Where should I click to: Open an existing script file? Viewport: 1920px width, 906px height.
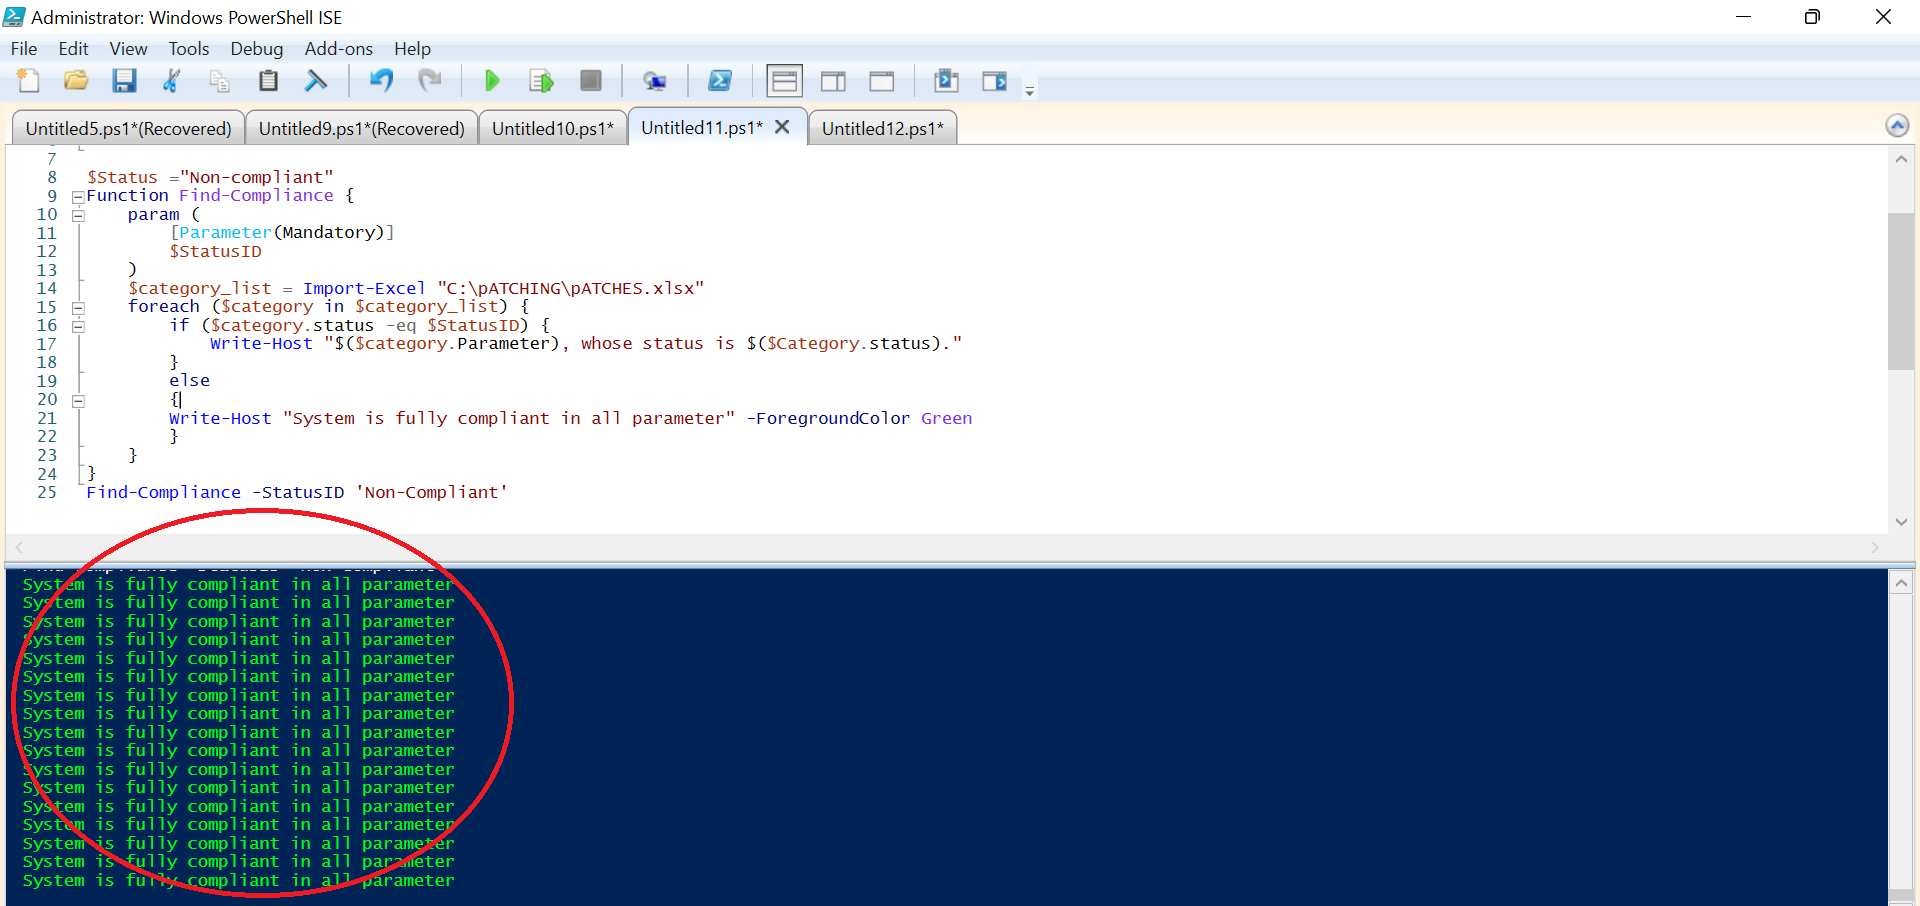(x=76, y=81)
